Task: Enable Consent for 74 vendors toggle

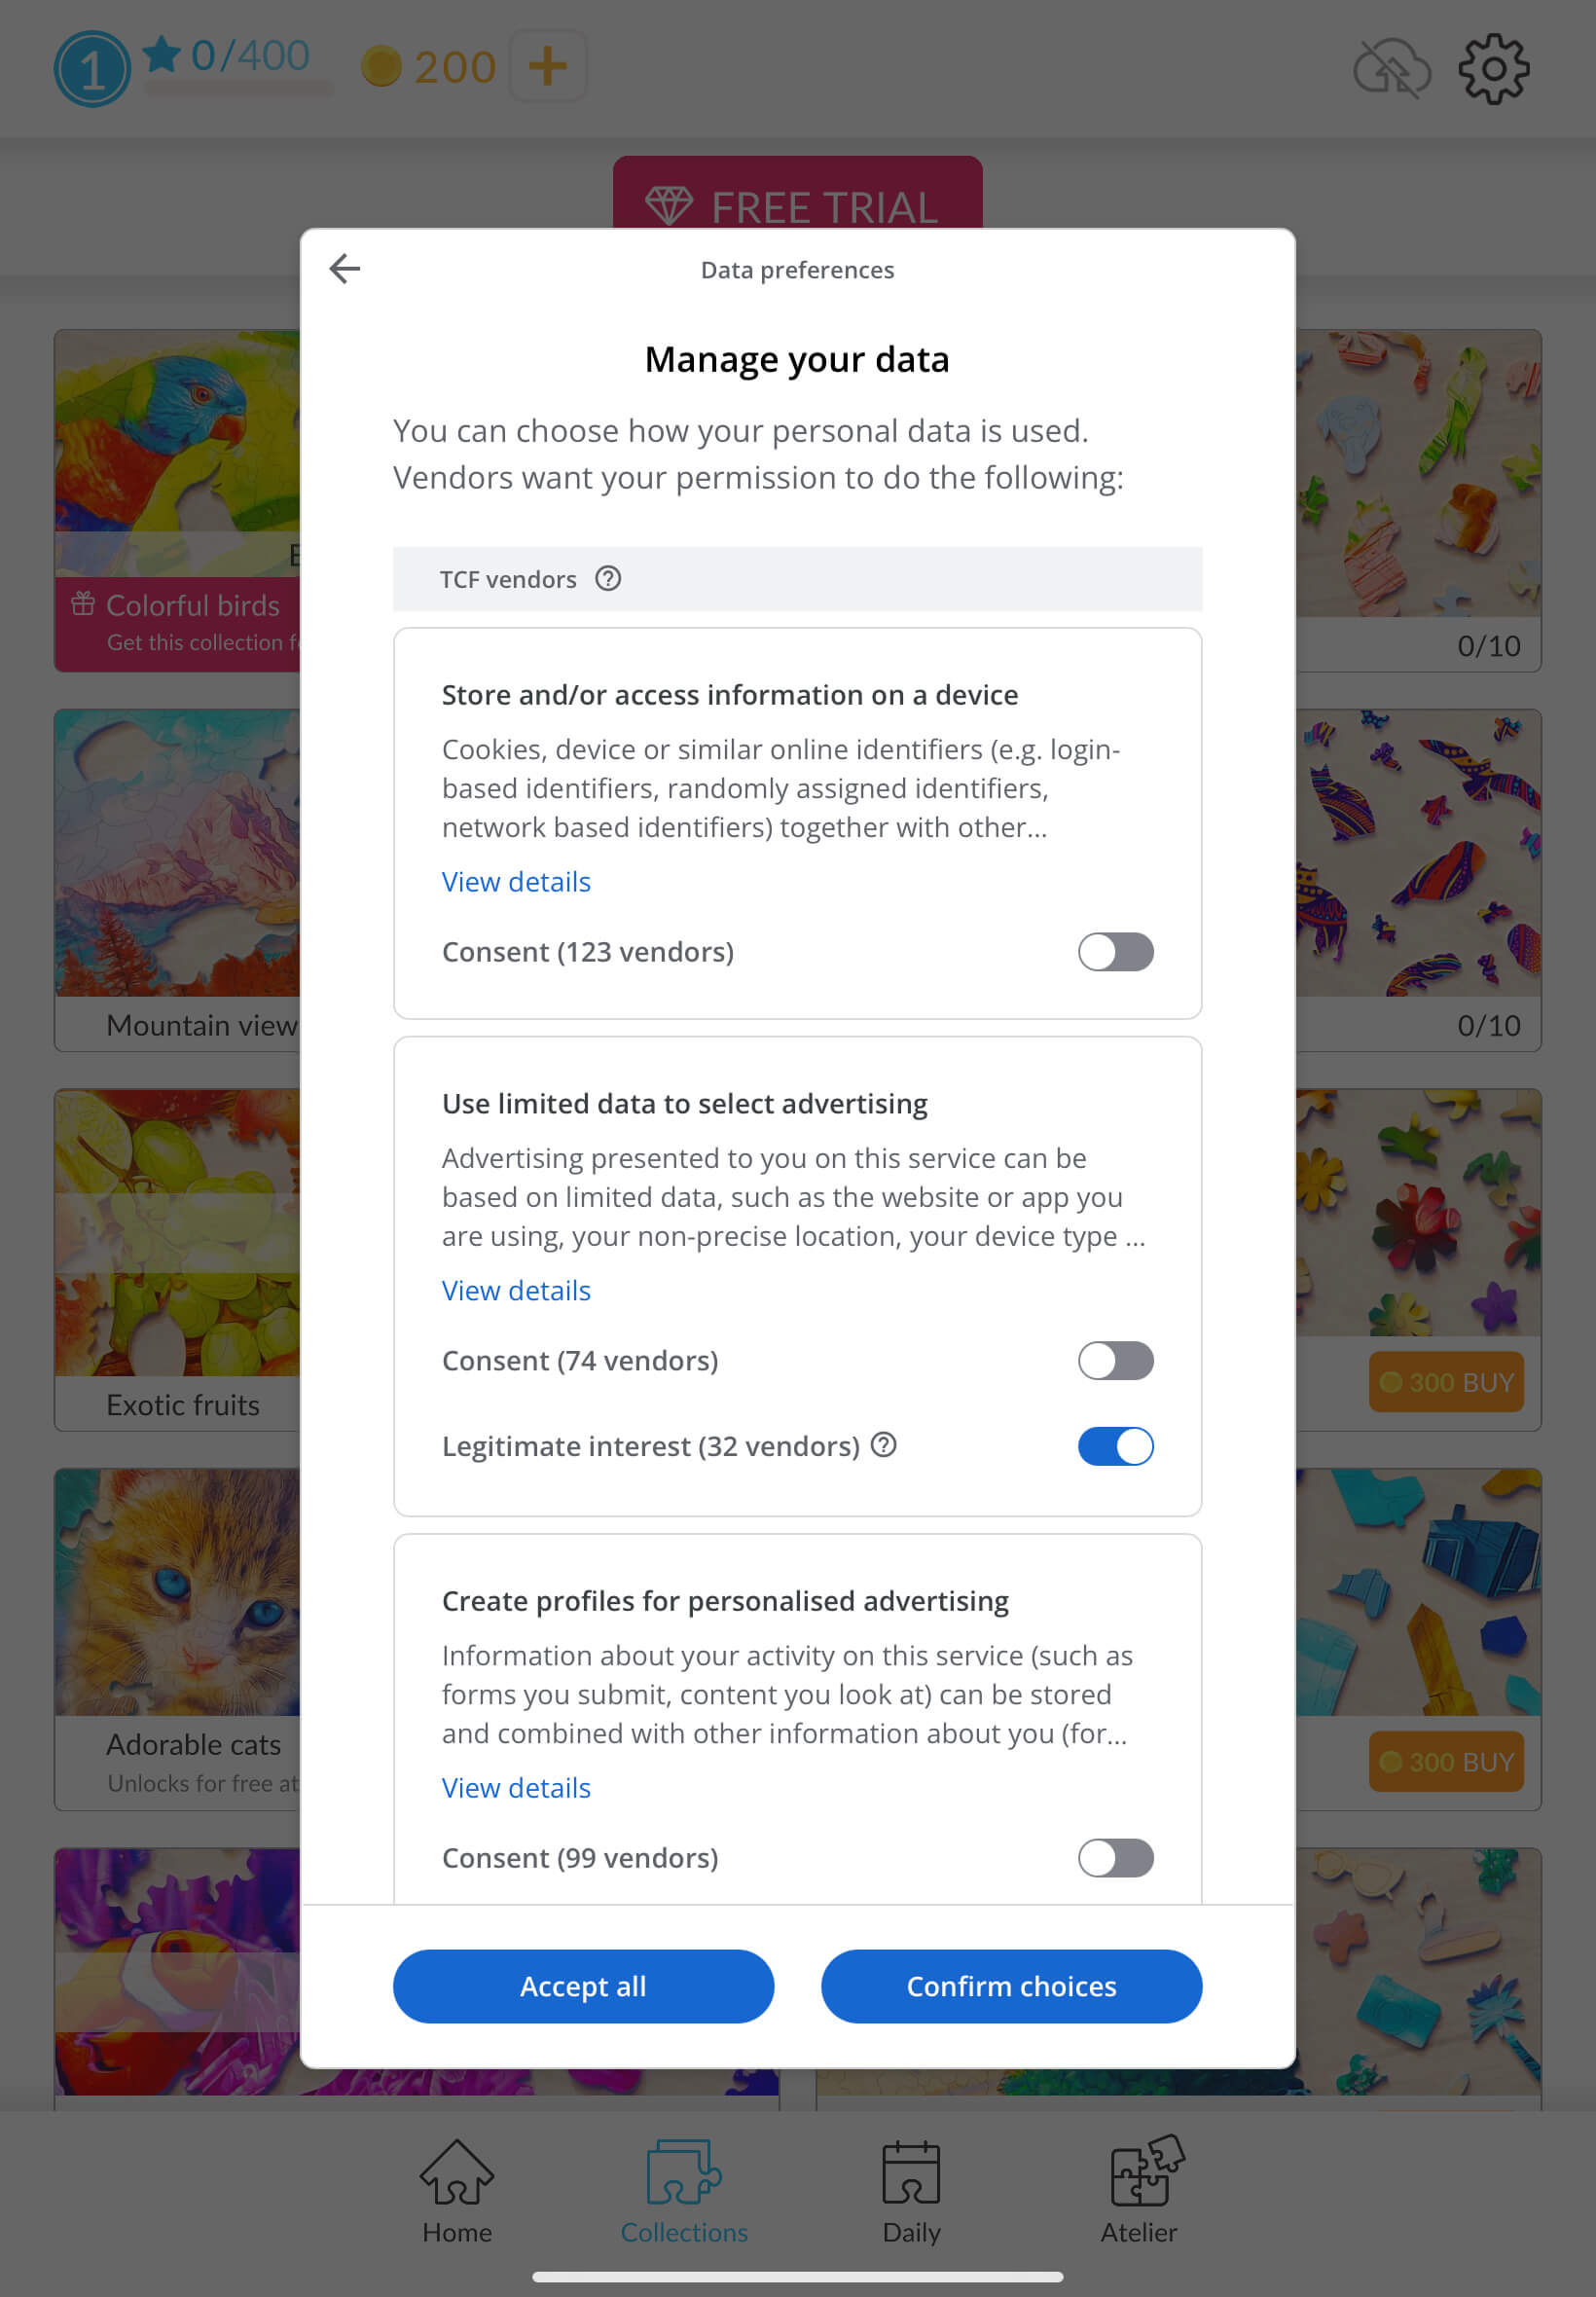Action: (1115, 1361)
